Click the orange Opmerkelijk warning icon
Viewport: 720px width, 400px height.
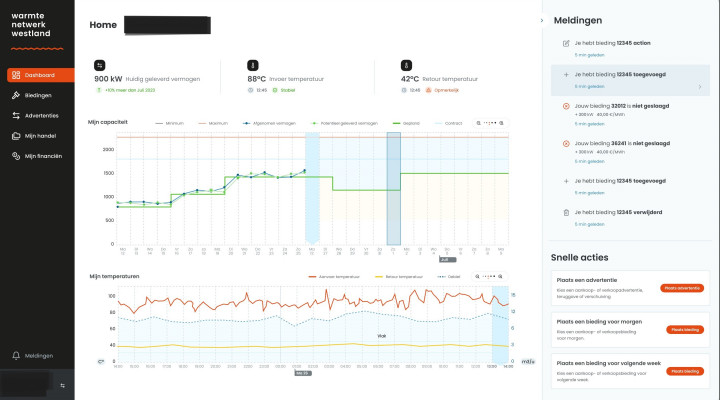pyautogui.click(x=428, y=90)
